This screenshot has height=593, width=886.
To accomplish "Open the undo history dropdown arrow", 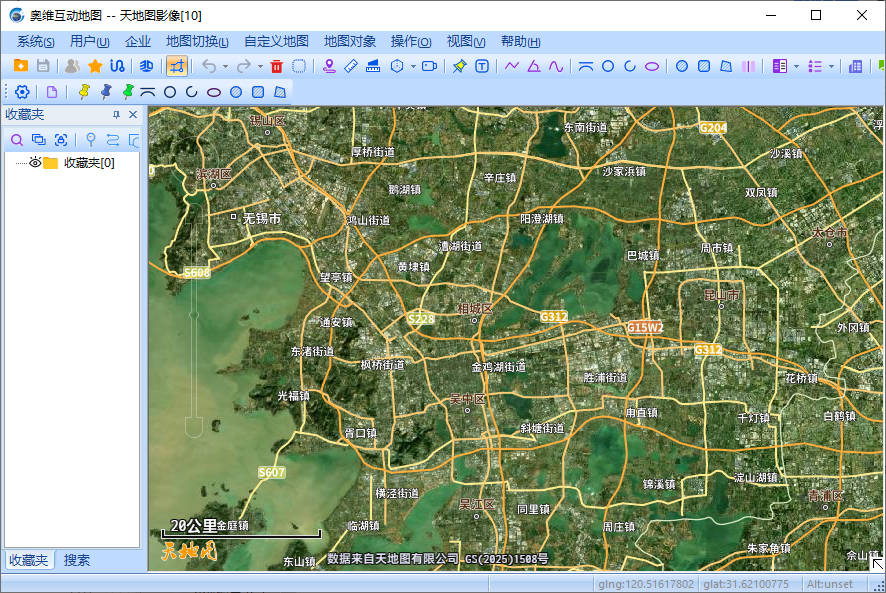I will 225,67.
